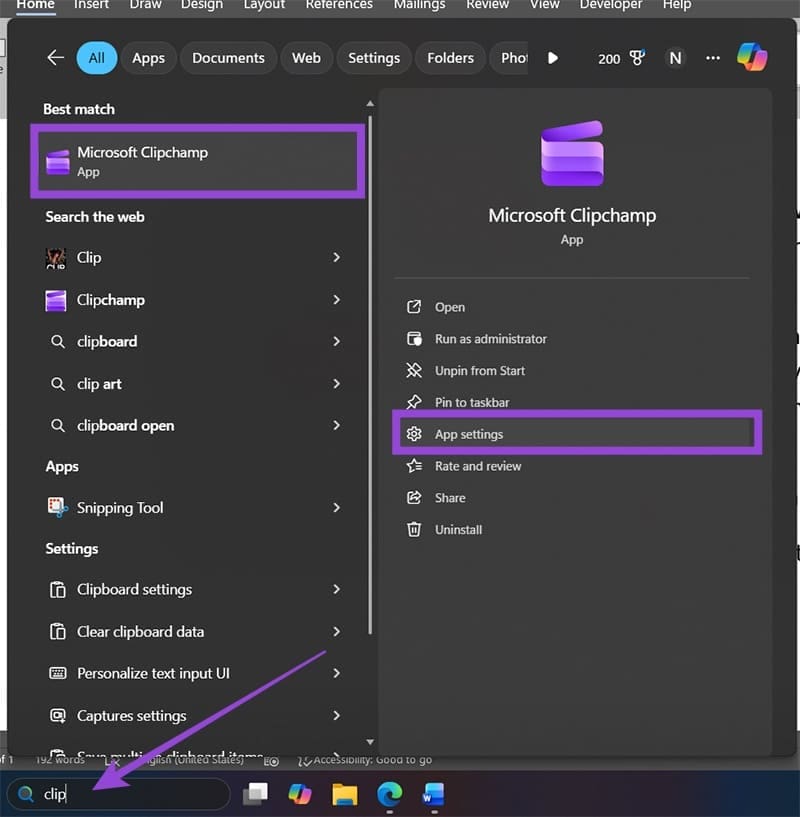Switch to the Documents filter tab
The image size is (800, 817).
(227, 58)
